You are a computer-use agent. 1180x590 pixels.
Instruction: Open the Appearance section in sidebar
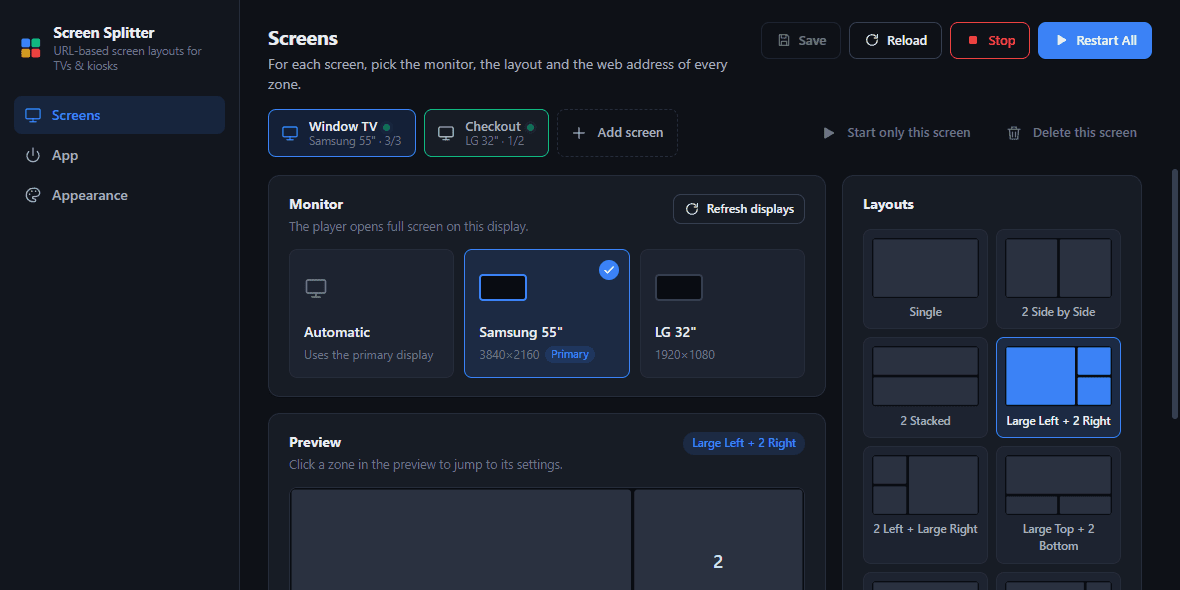tap(120, 195)
